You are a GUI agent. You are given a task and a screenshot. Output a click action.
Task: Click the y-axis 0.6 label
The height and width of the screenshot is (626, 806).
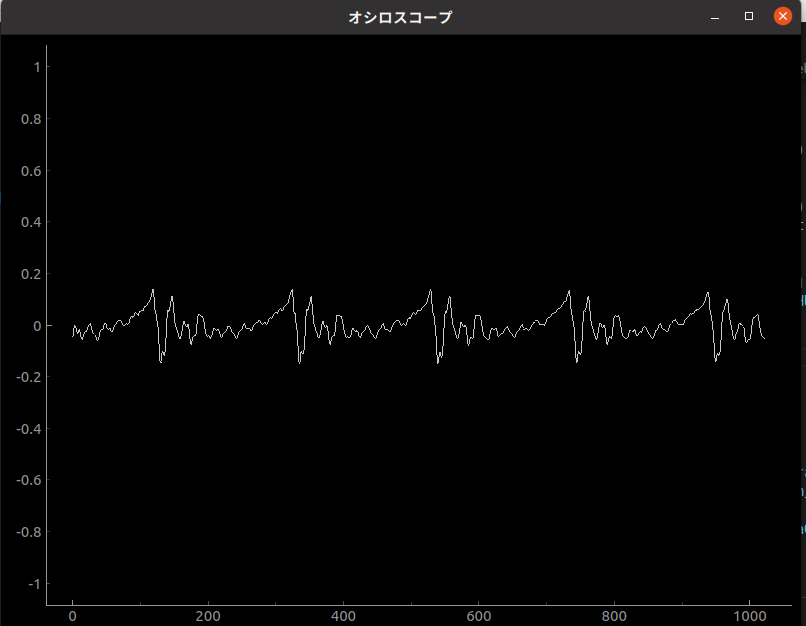(x=30, y=171)
